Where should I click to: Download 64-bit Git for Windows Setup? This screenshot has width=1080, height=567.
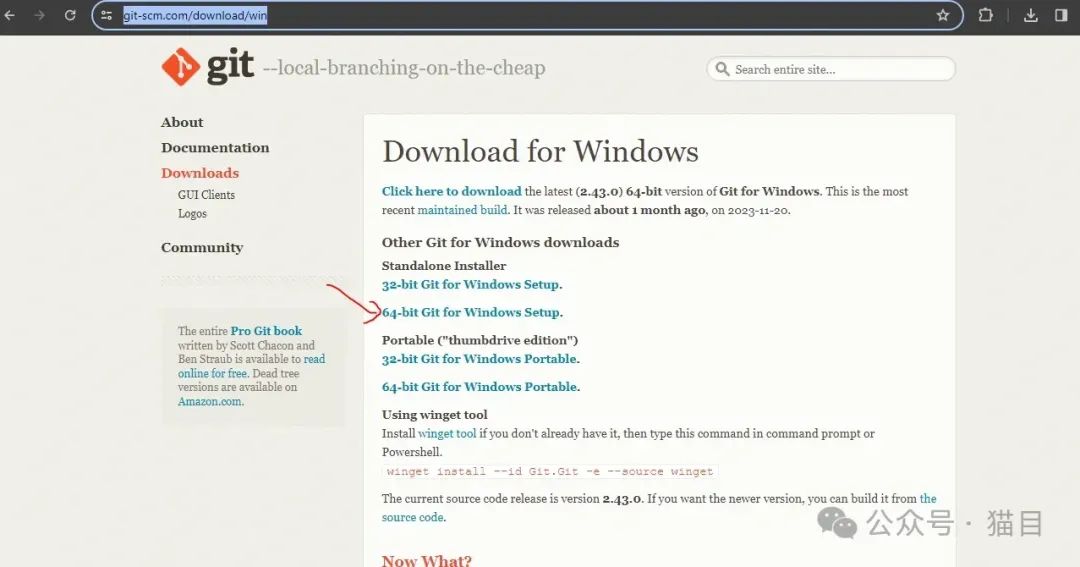coord(472,313)
